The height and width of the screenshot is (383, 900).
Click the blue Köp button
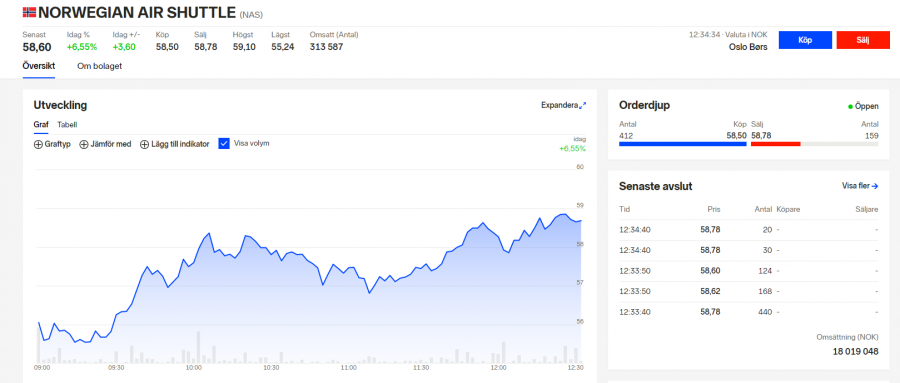coord(805,40)
